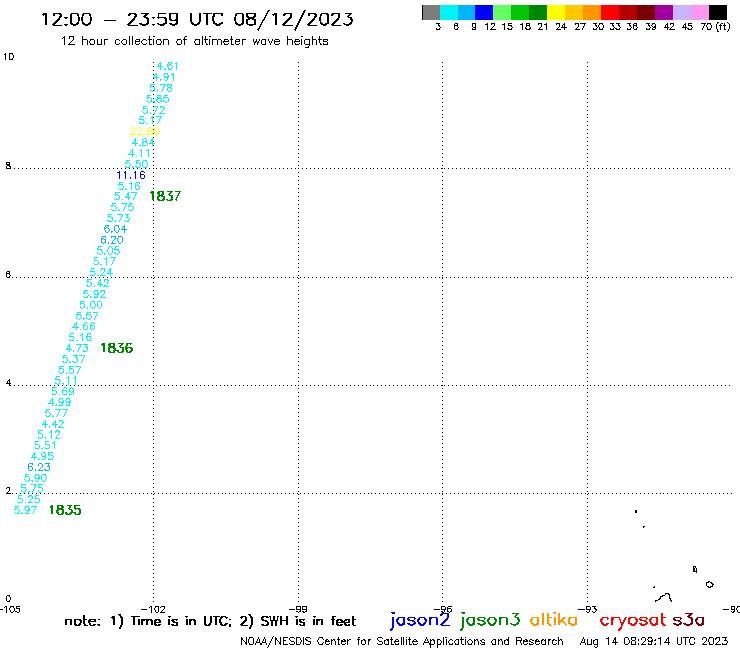Click the note about UTC and SWH feet
Screen dimensions: 740x650
210,621
